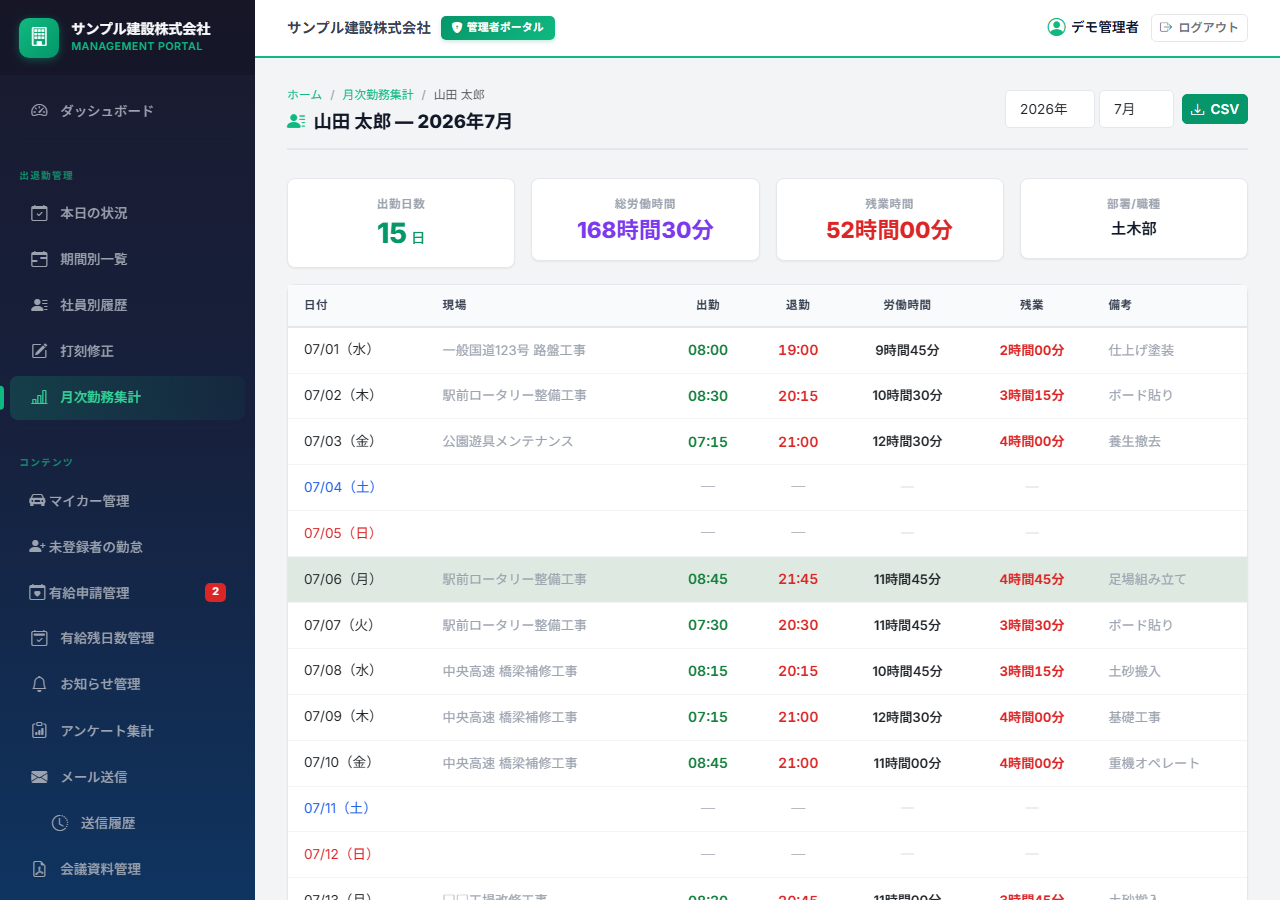
Task: Click the 部署/職種 土木部 card
Action: pos(1134,219)
